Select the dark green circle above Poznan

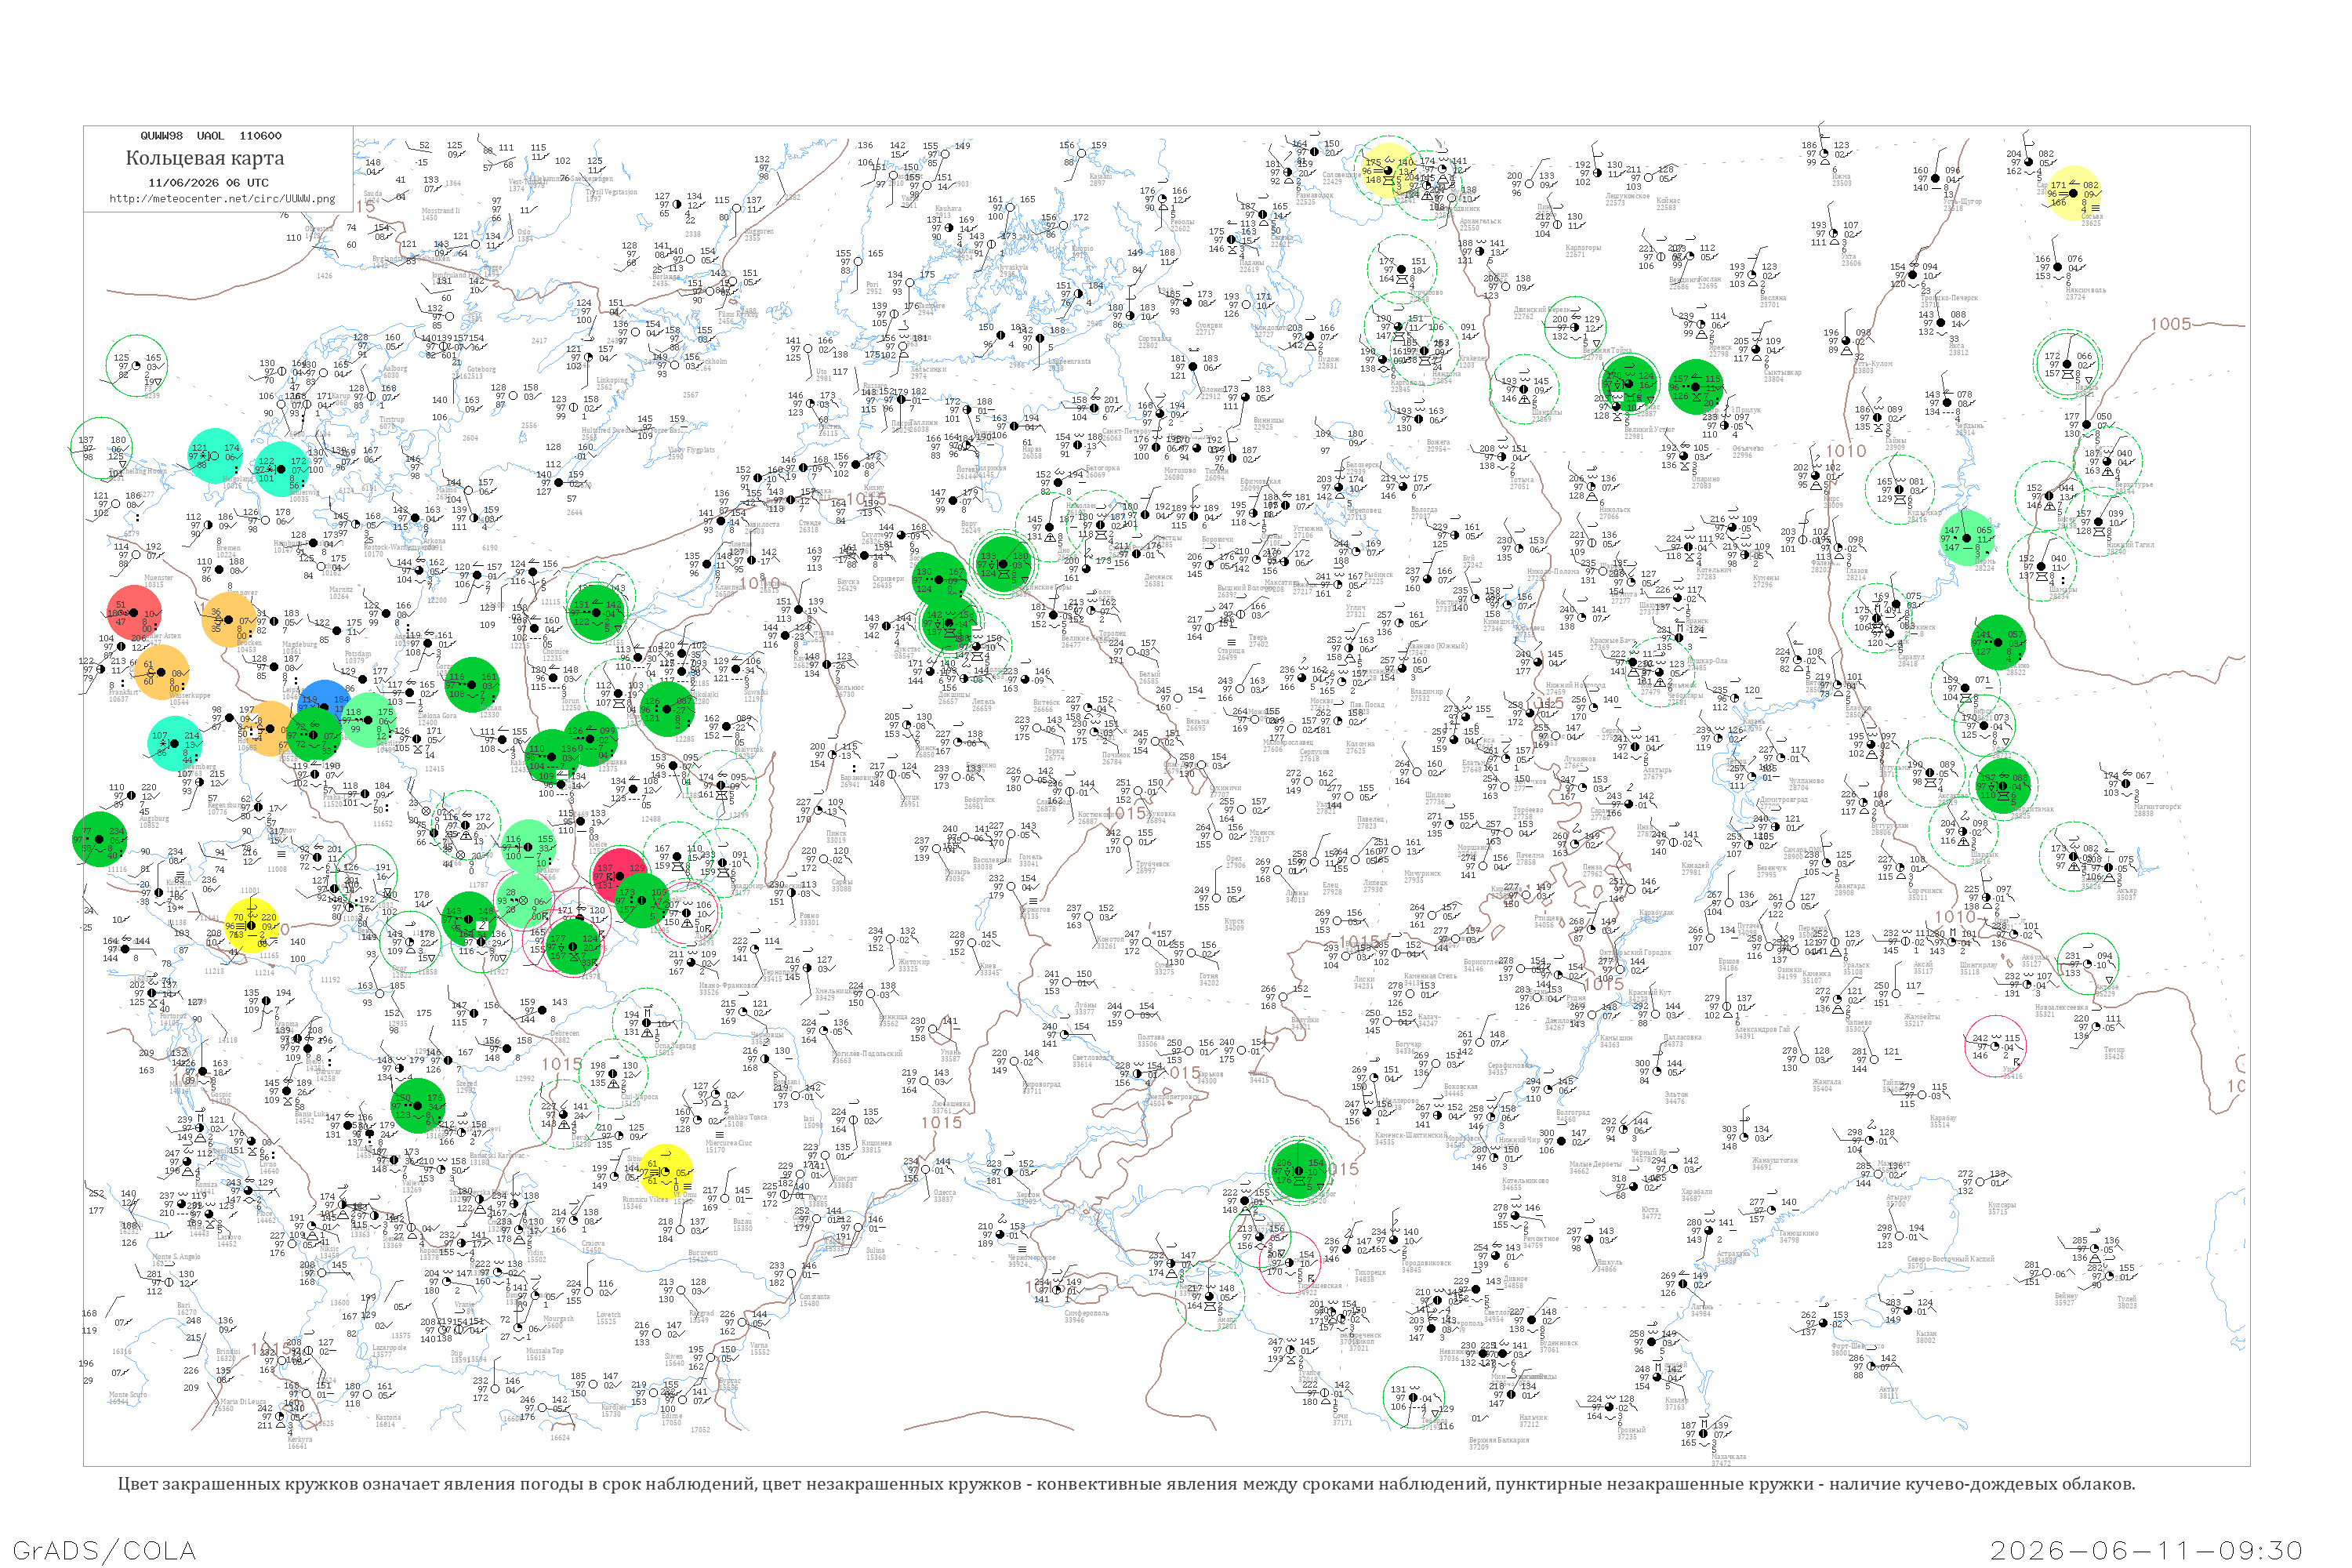click(472, 684)
